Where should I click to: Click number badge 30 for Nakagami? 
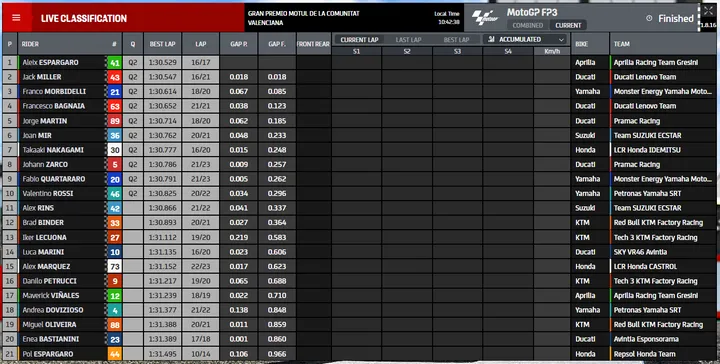(114, 150)
